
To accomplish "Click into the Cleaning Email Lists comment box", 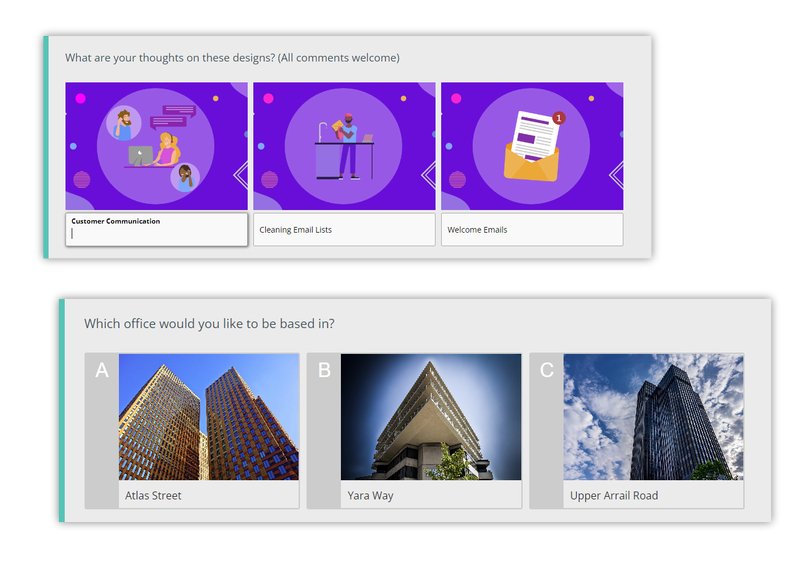I will click(344, 230).
